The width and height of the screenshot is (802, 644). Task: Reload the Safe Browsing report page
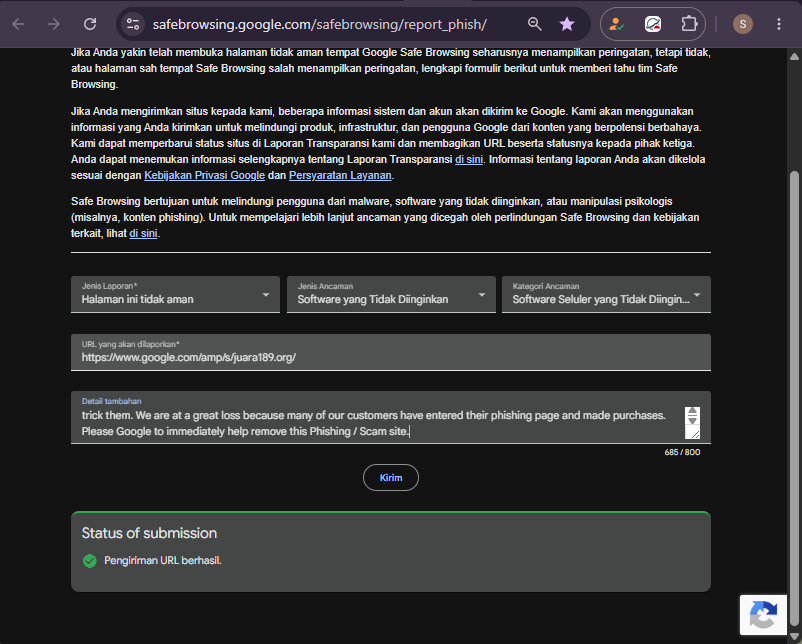click(90, 24)
